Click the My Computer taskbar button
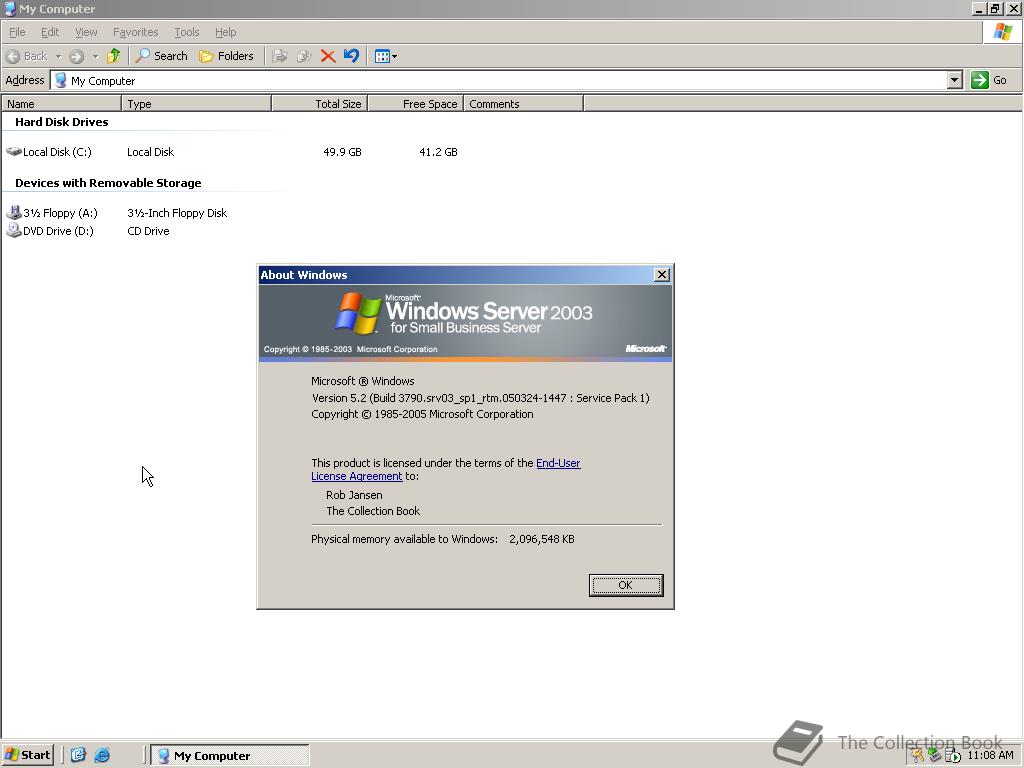Screen dimensions: 1024x768 pos(230,756)
